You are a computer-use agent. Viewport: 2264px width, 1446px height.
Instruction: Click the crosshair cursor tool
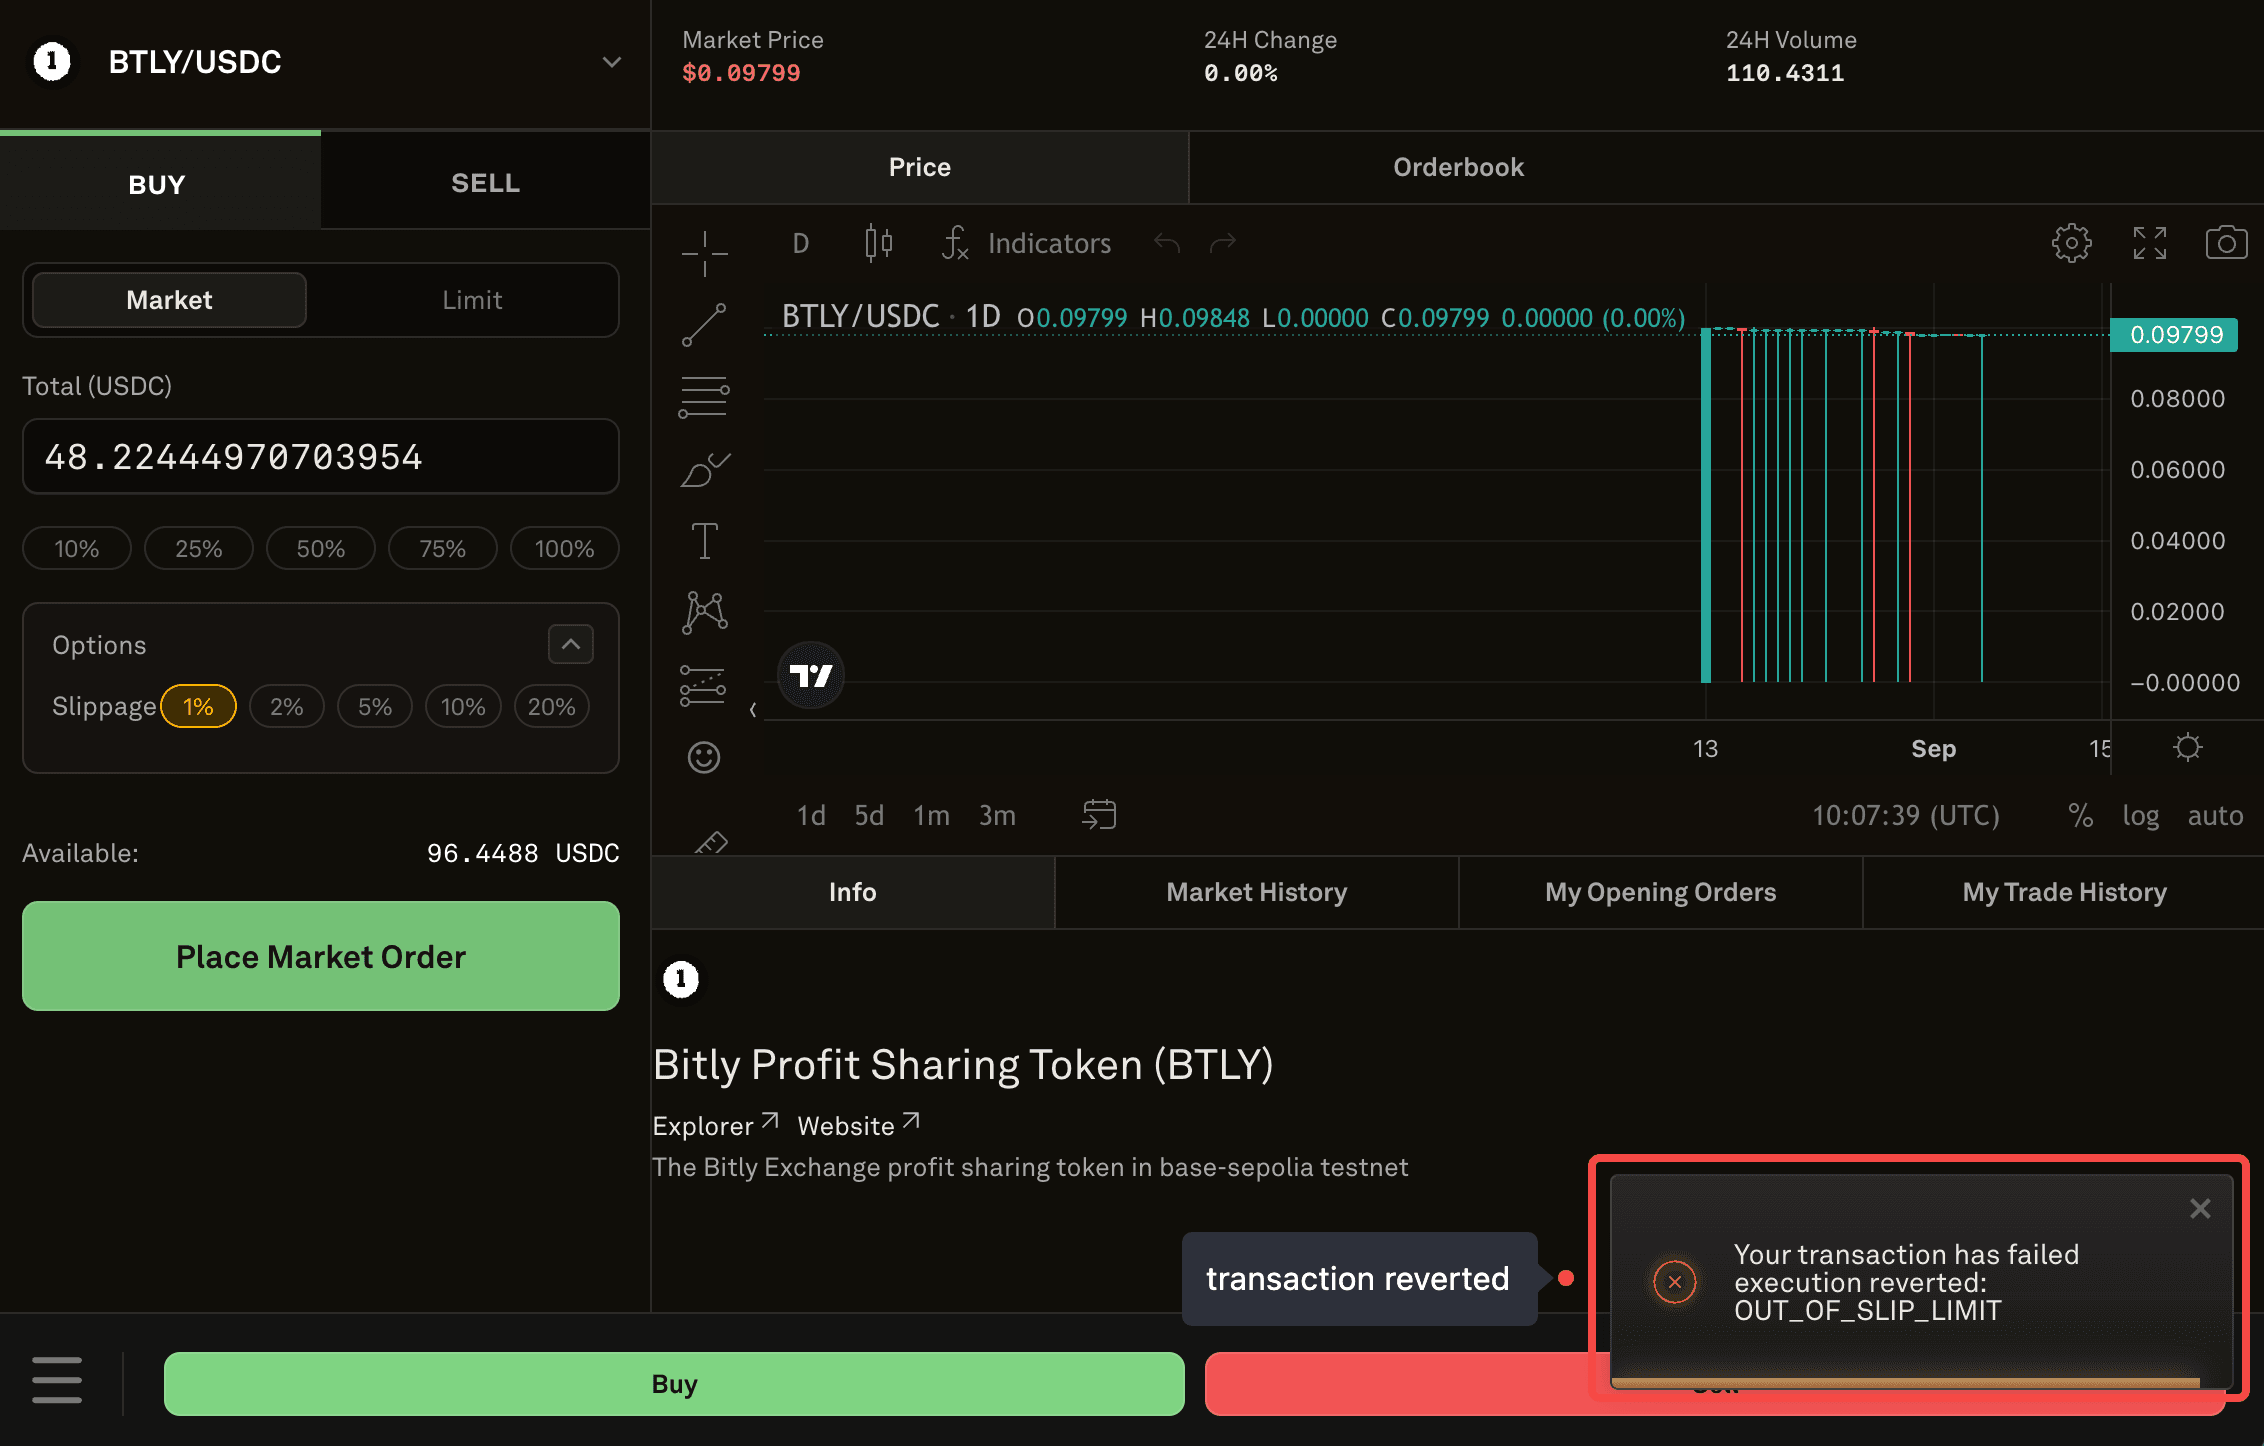click(x=704, y=253)
